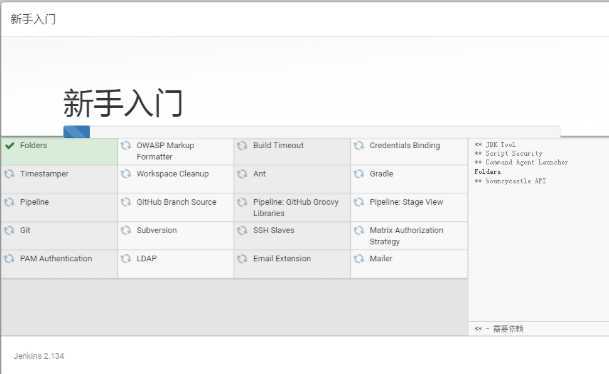The image size is (609, 374).
Task: Click the blue installation progress bar
Action: coord(77,132)
